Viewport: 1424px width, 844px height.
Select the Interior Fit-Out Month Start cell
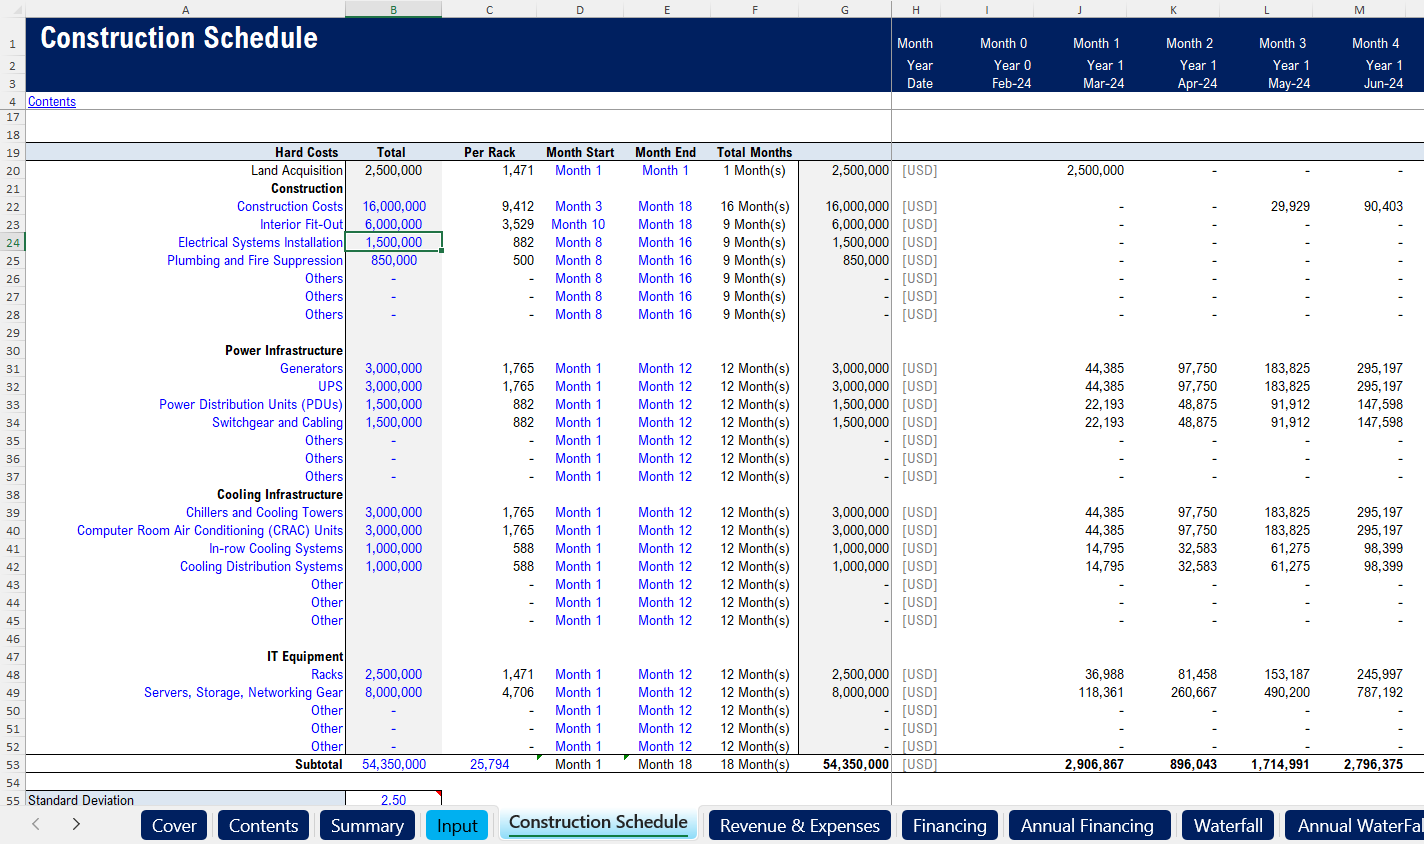pos(578,224)
